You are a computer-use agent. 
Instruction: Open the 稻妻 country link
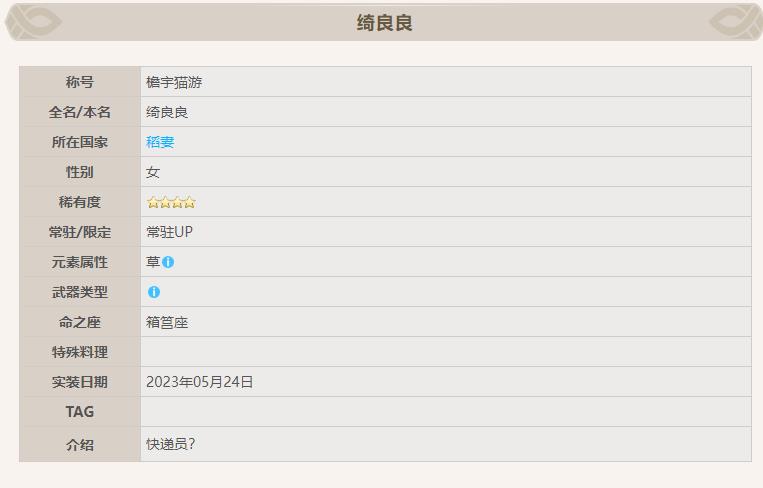[x=160, y=142]
